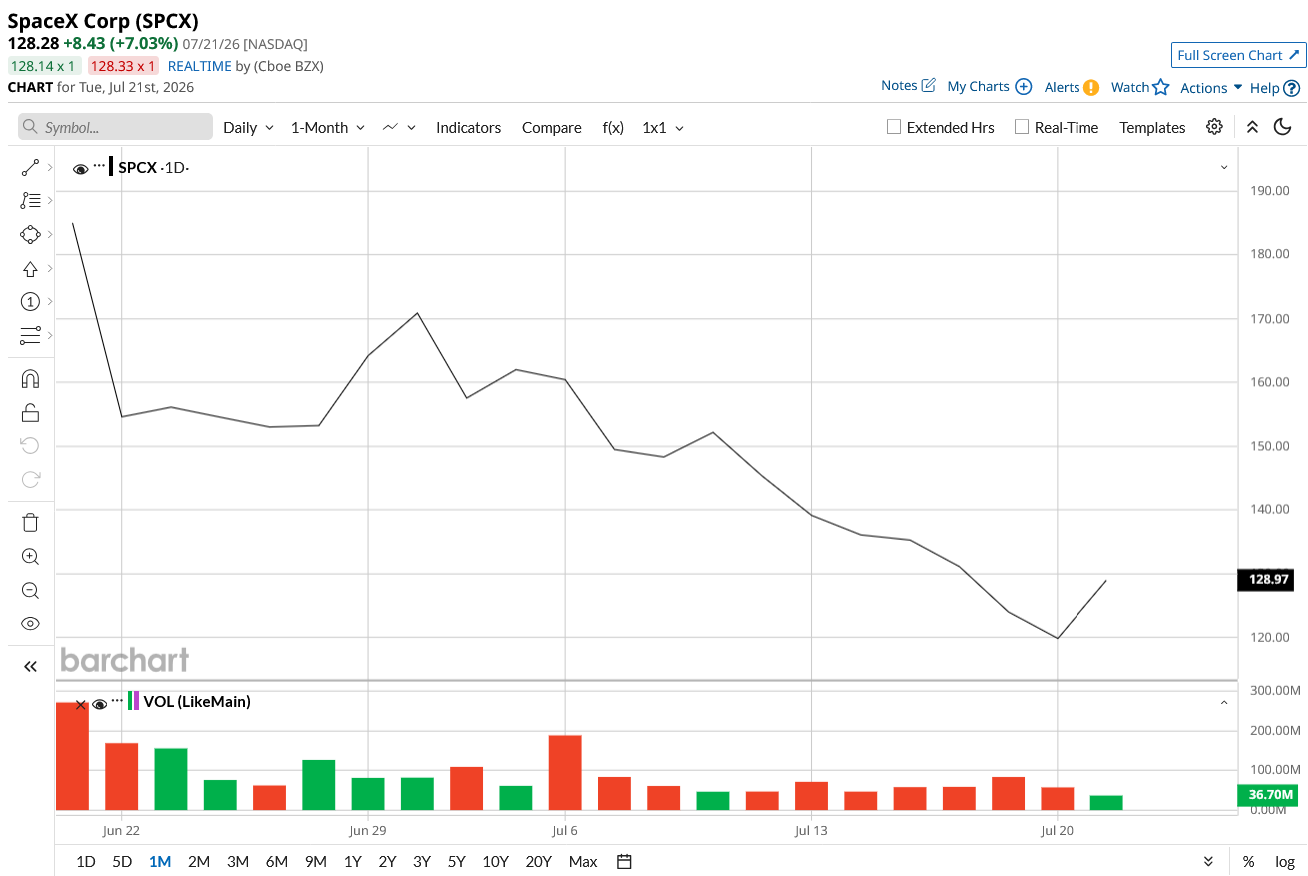Select the Max range tab

(x=583, y=861)
